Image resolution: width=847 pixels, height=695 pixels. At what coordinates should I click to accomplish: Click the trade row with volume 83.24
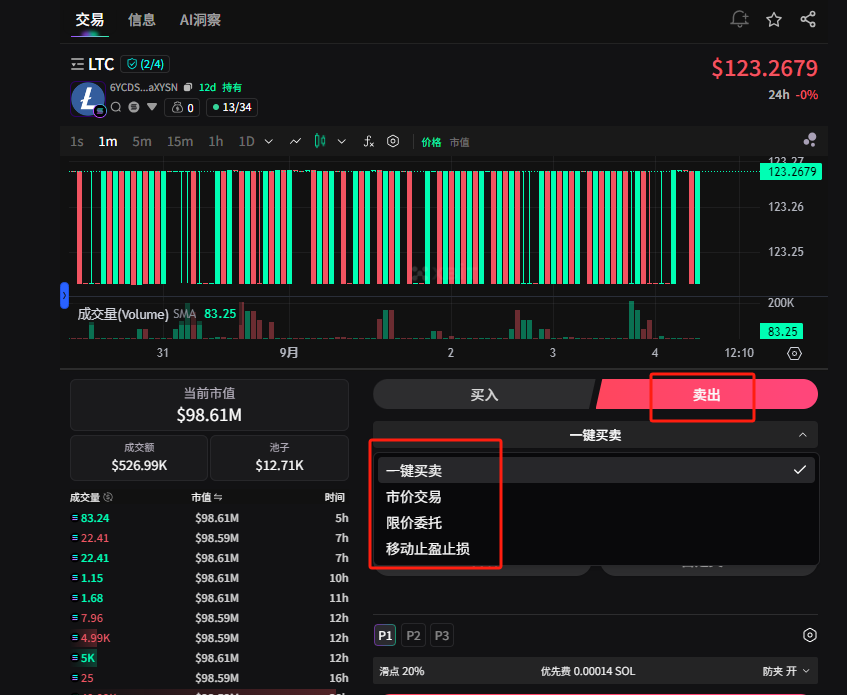[x=210, y=518]
